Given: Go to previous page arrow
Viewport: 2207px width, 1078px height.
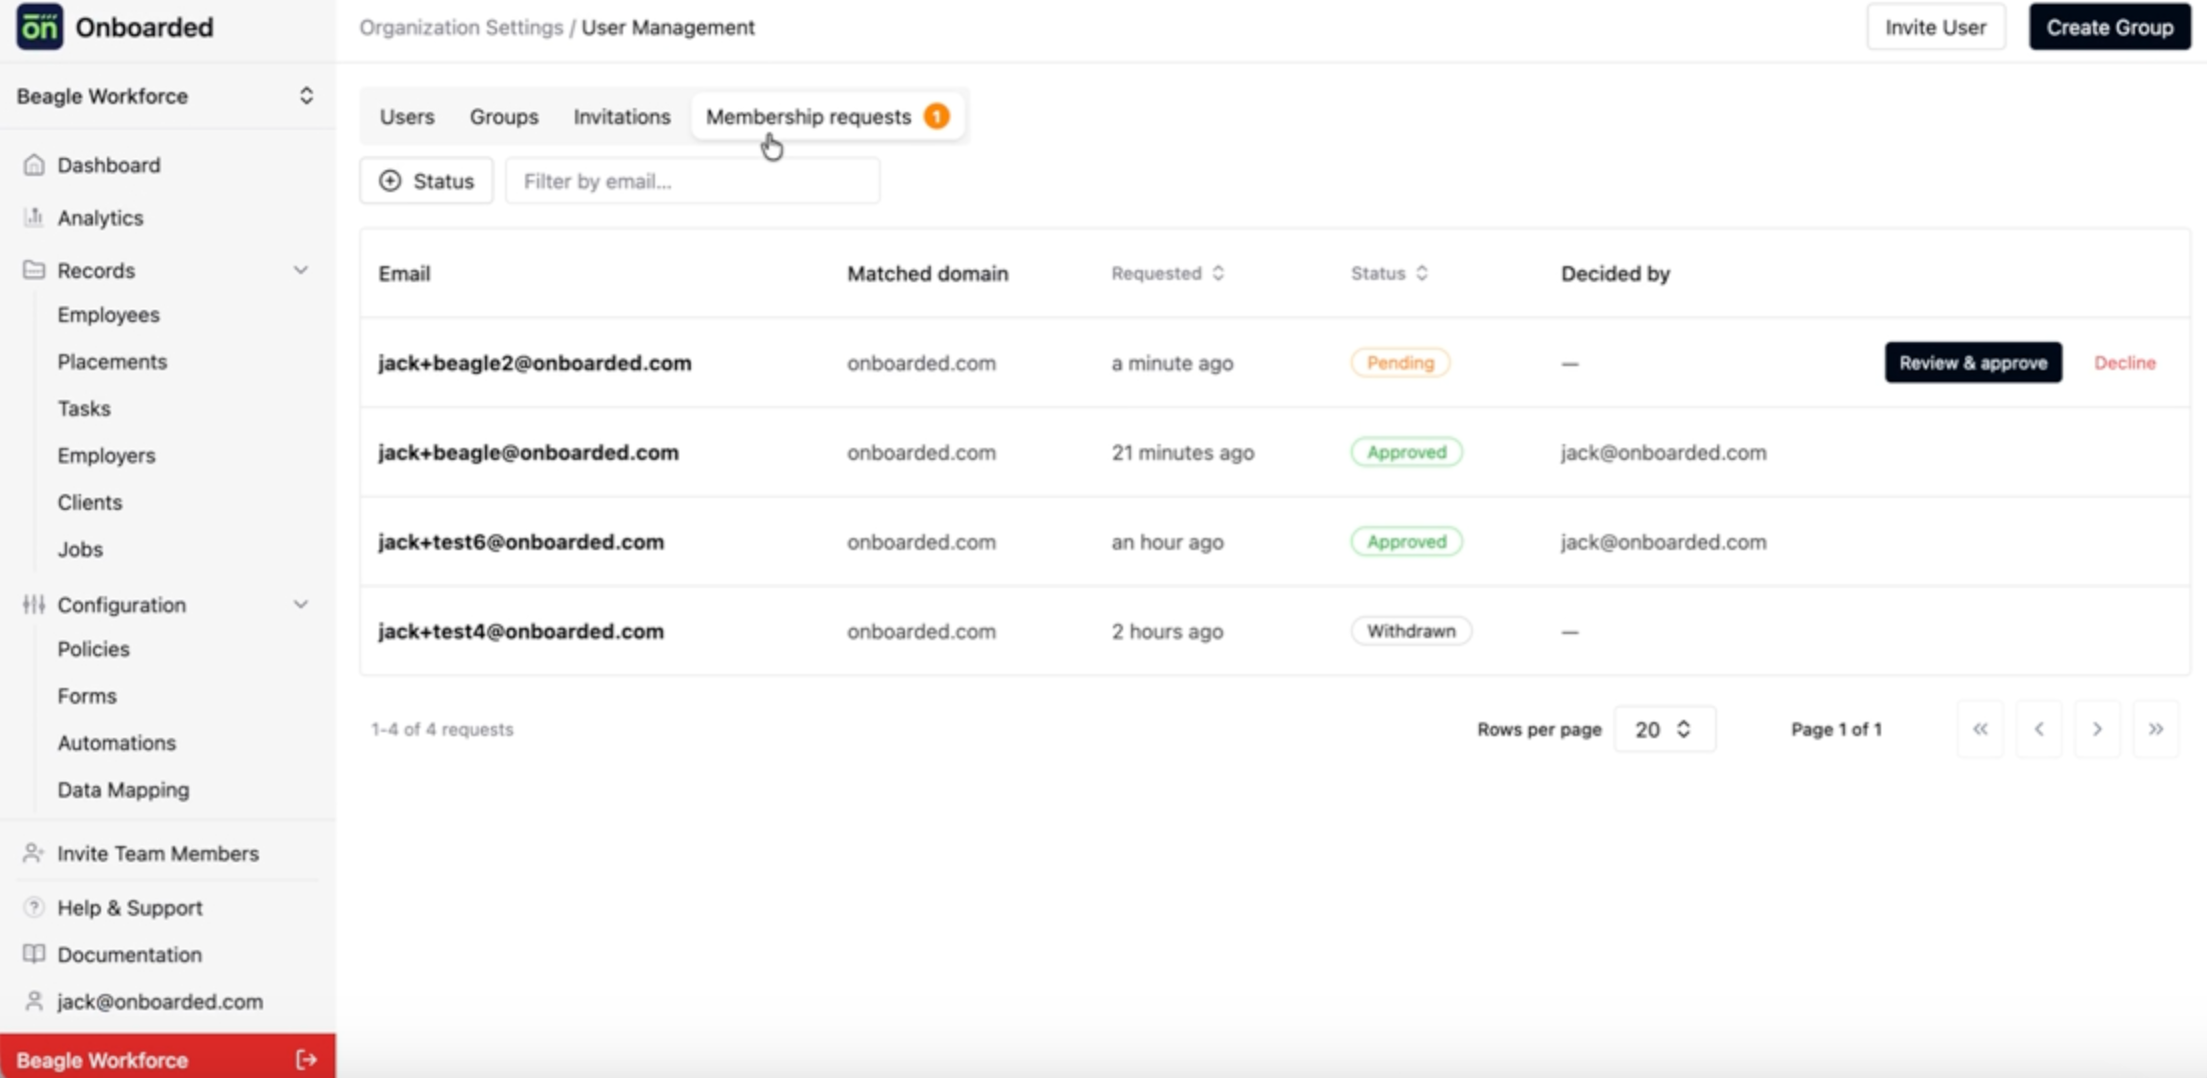Looking at the screenshot, I should click(2039, 729).
